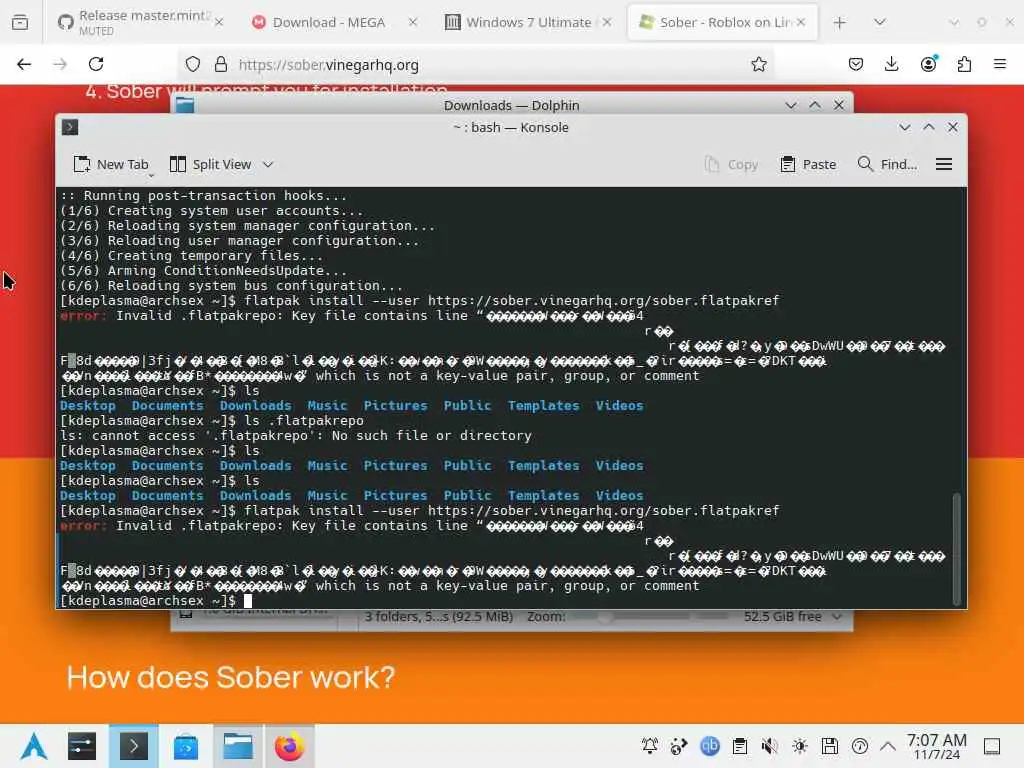
Task: Open the clock showing 7:07 AM
Action: [936, 746]
